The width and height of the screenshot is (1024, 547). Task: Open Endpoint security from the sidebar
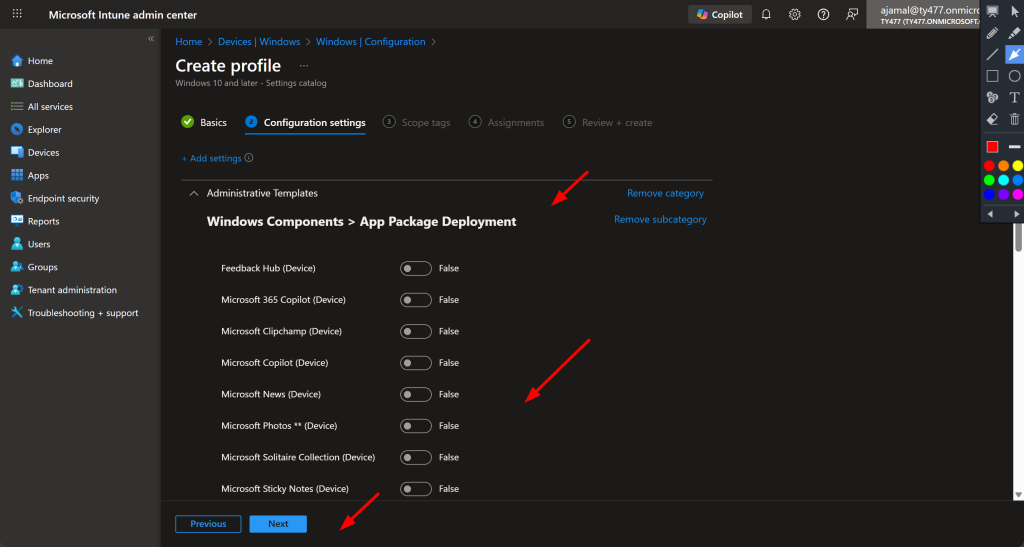click(x=63, y=198)
